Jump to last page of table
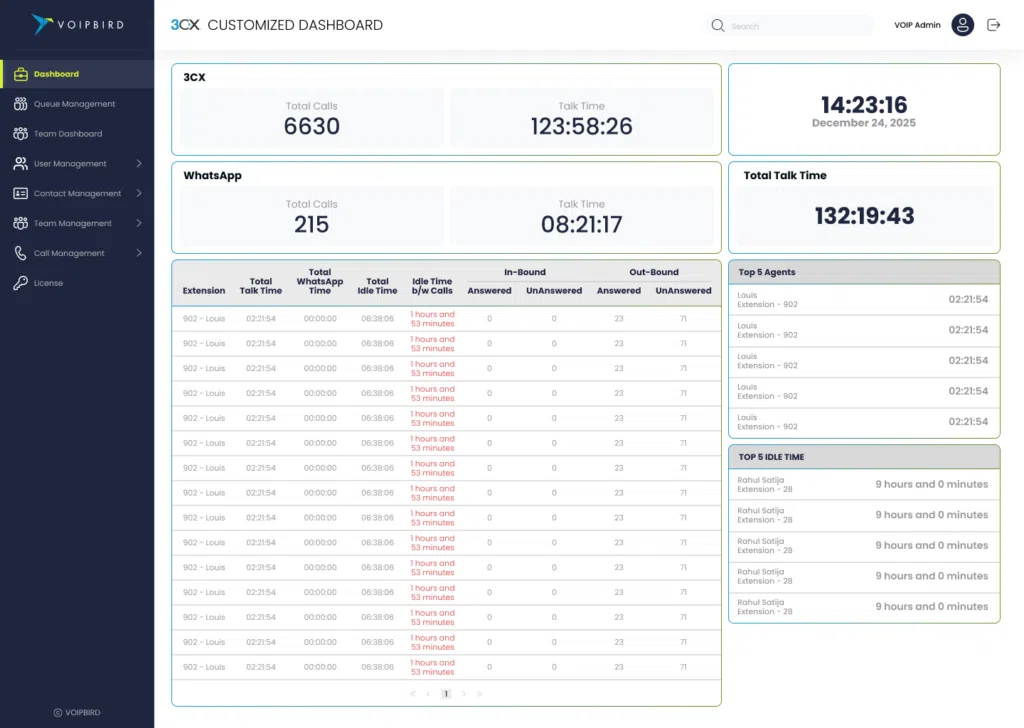 (480, 693)
